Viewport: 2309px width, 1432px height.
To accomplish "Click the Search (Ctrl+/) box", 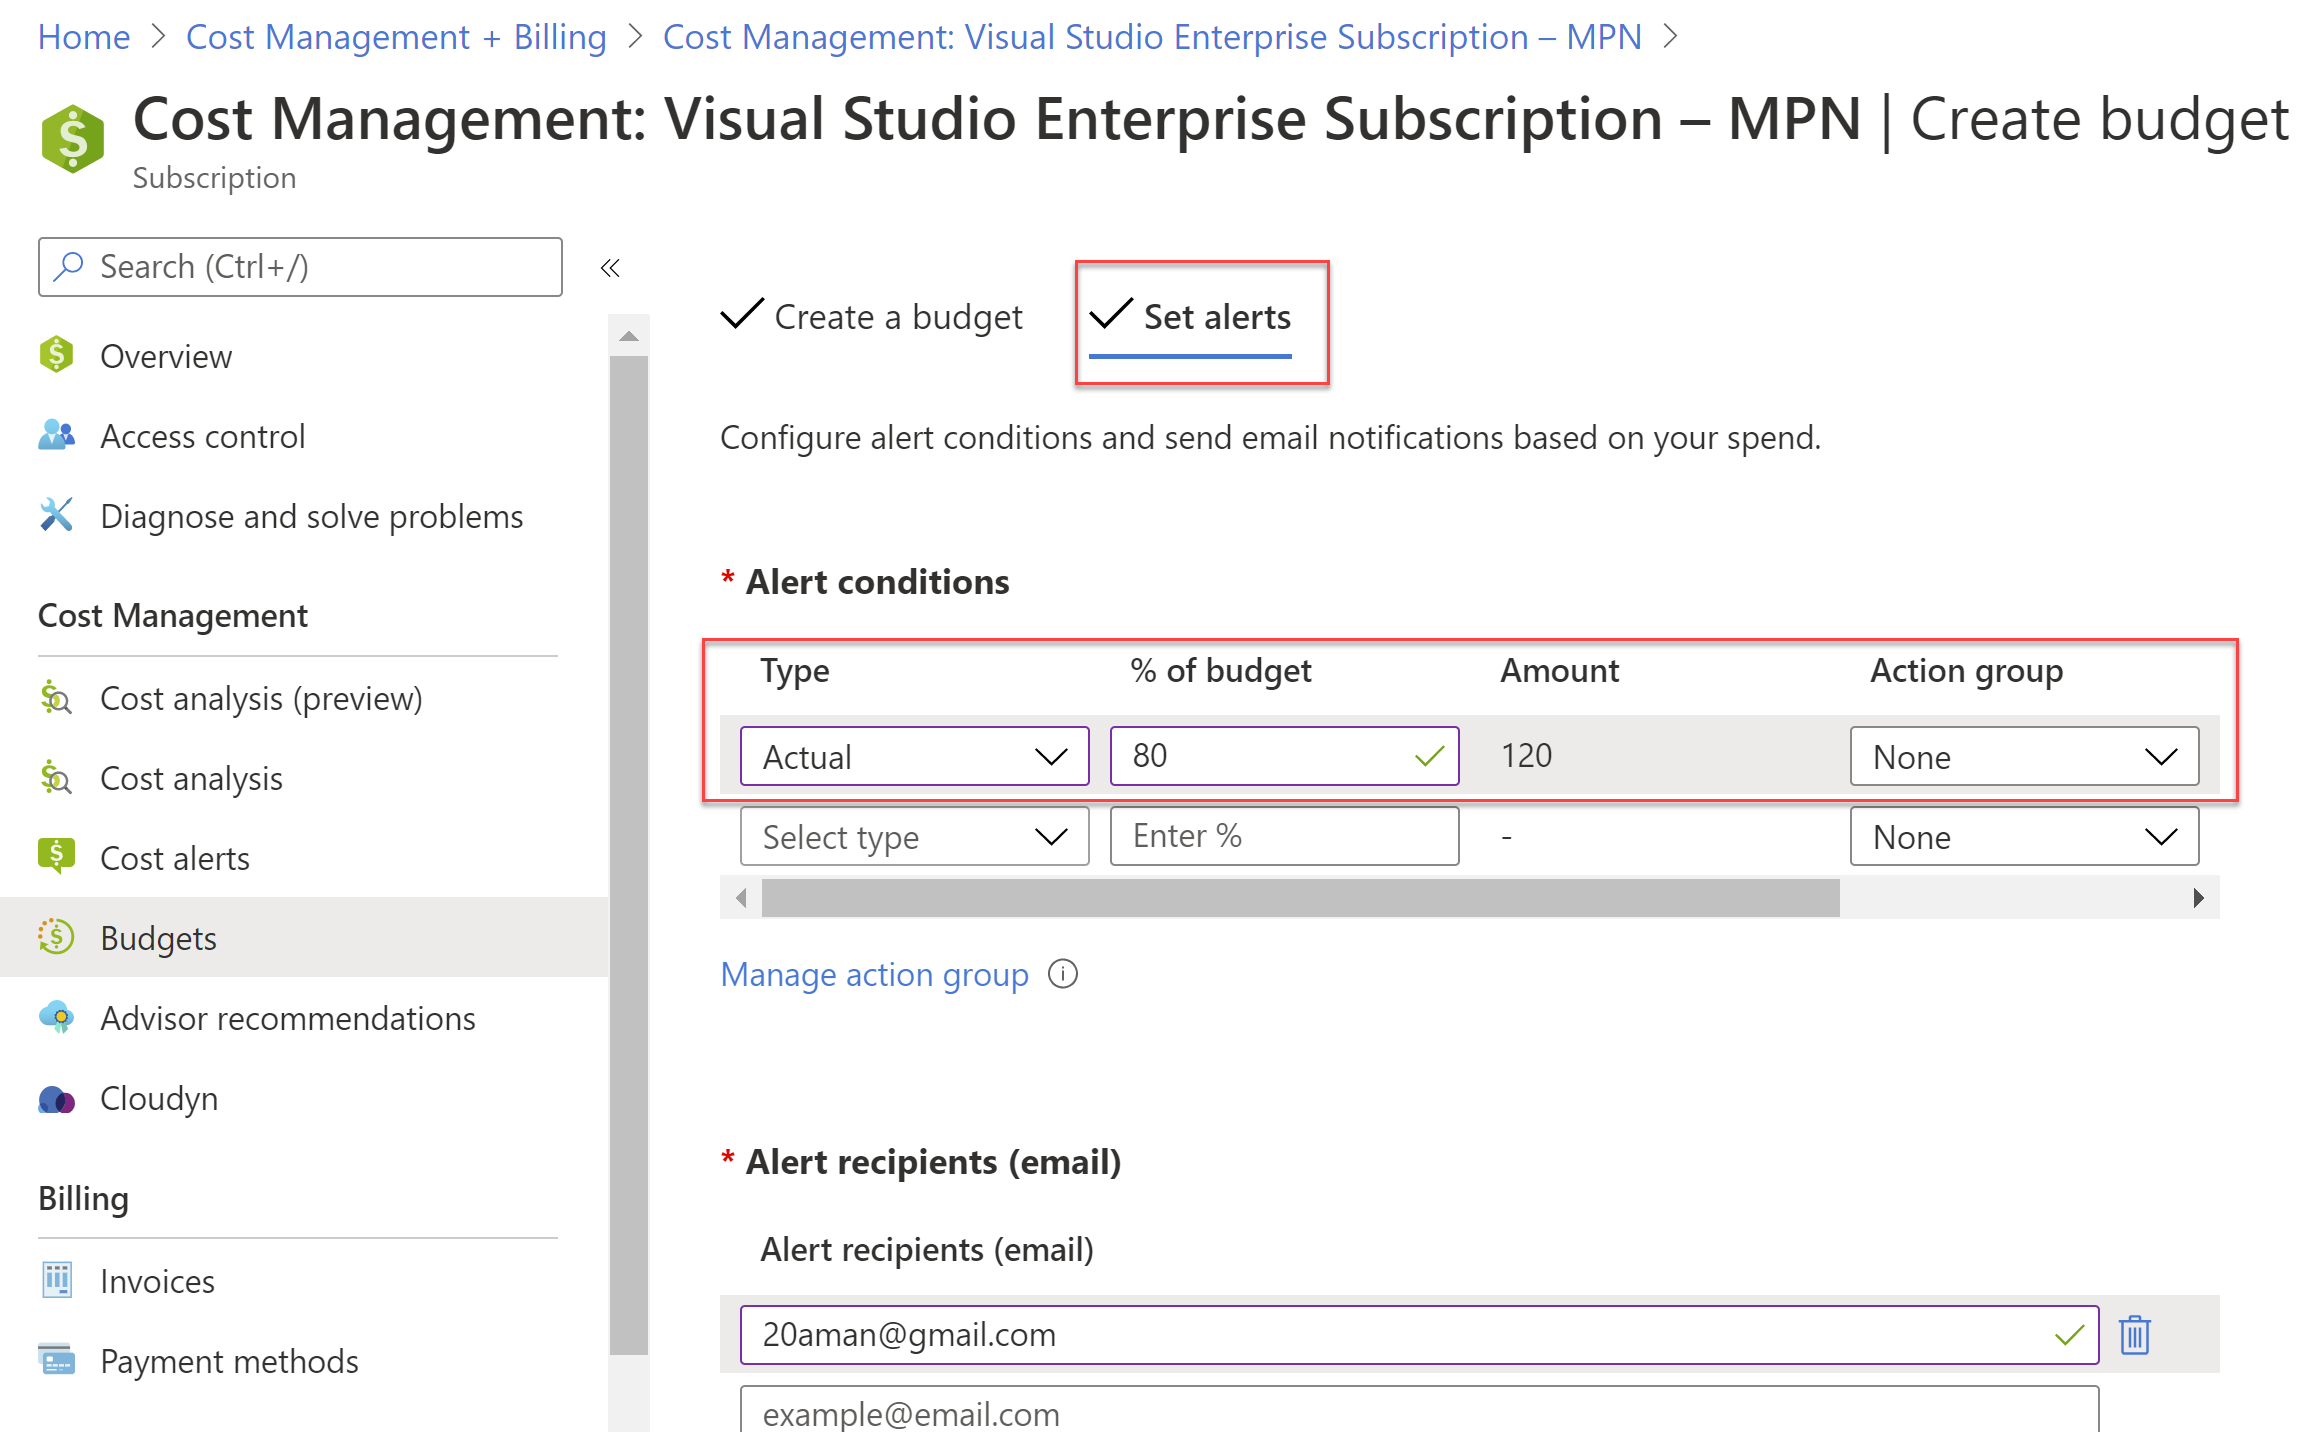I will coord(300,267).
